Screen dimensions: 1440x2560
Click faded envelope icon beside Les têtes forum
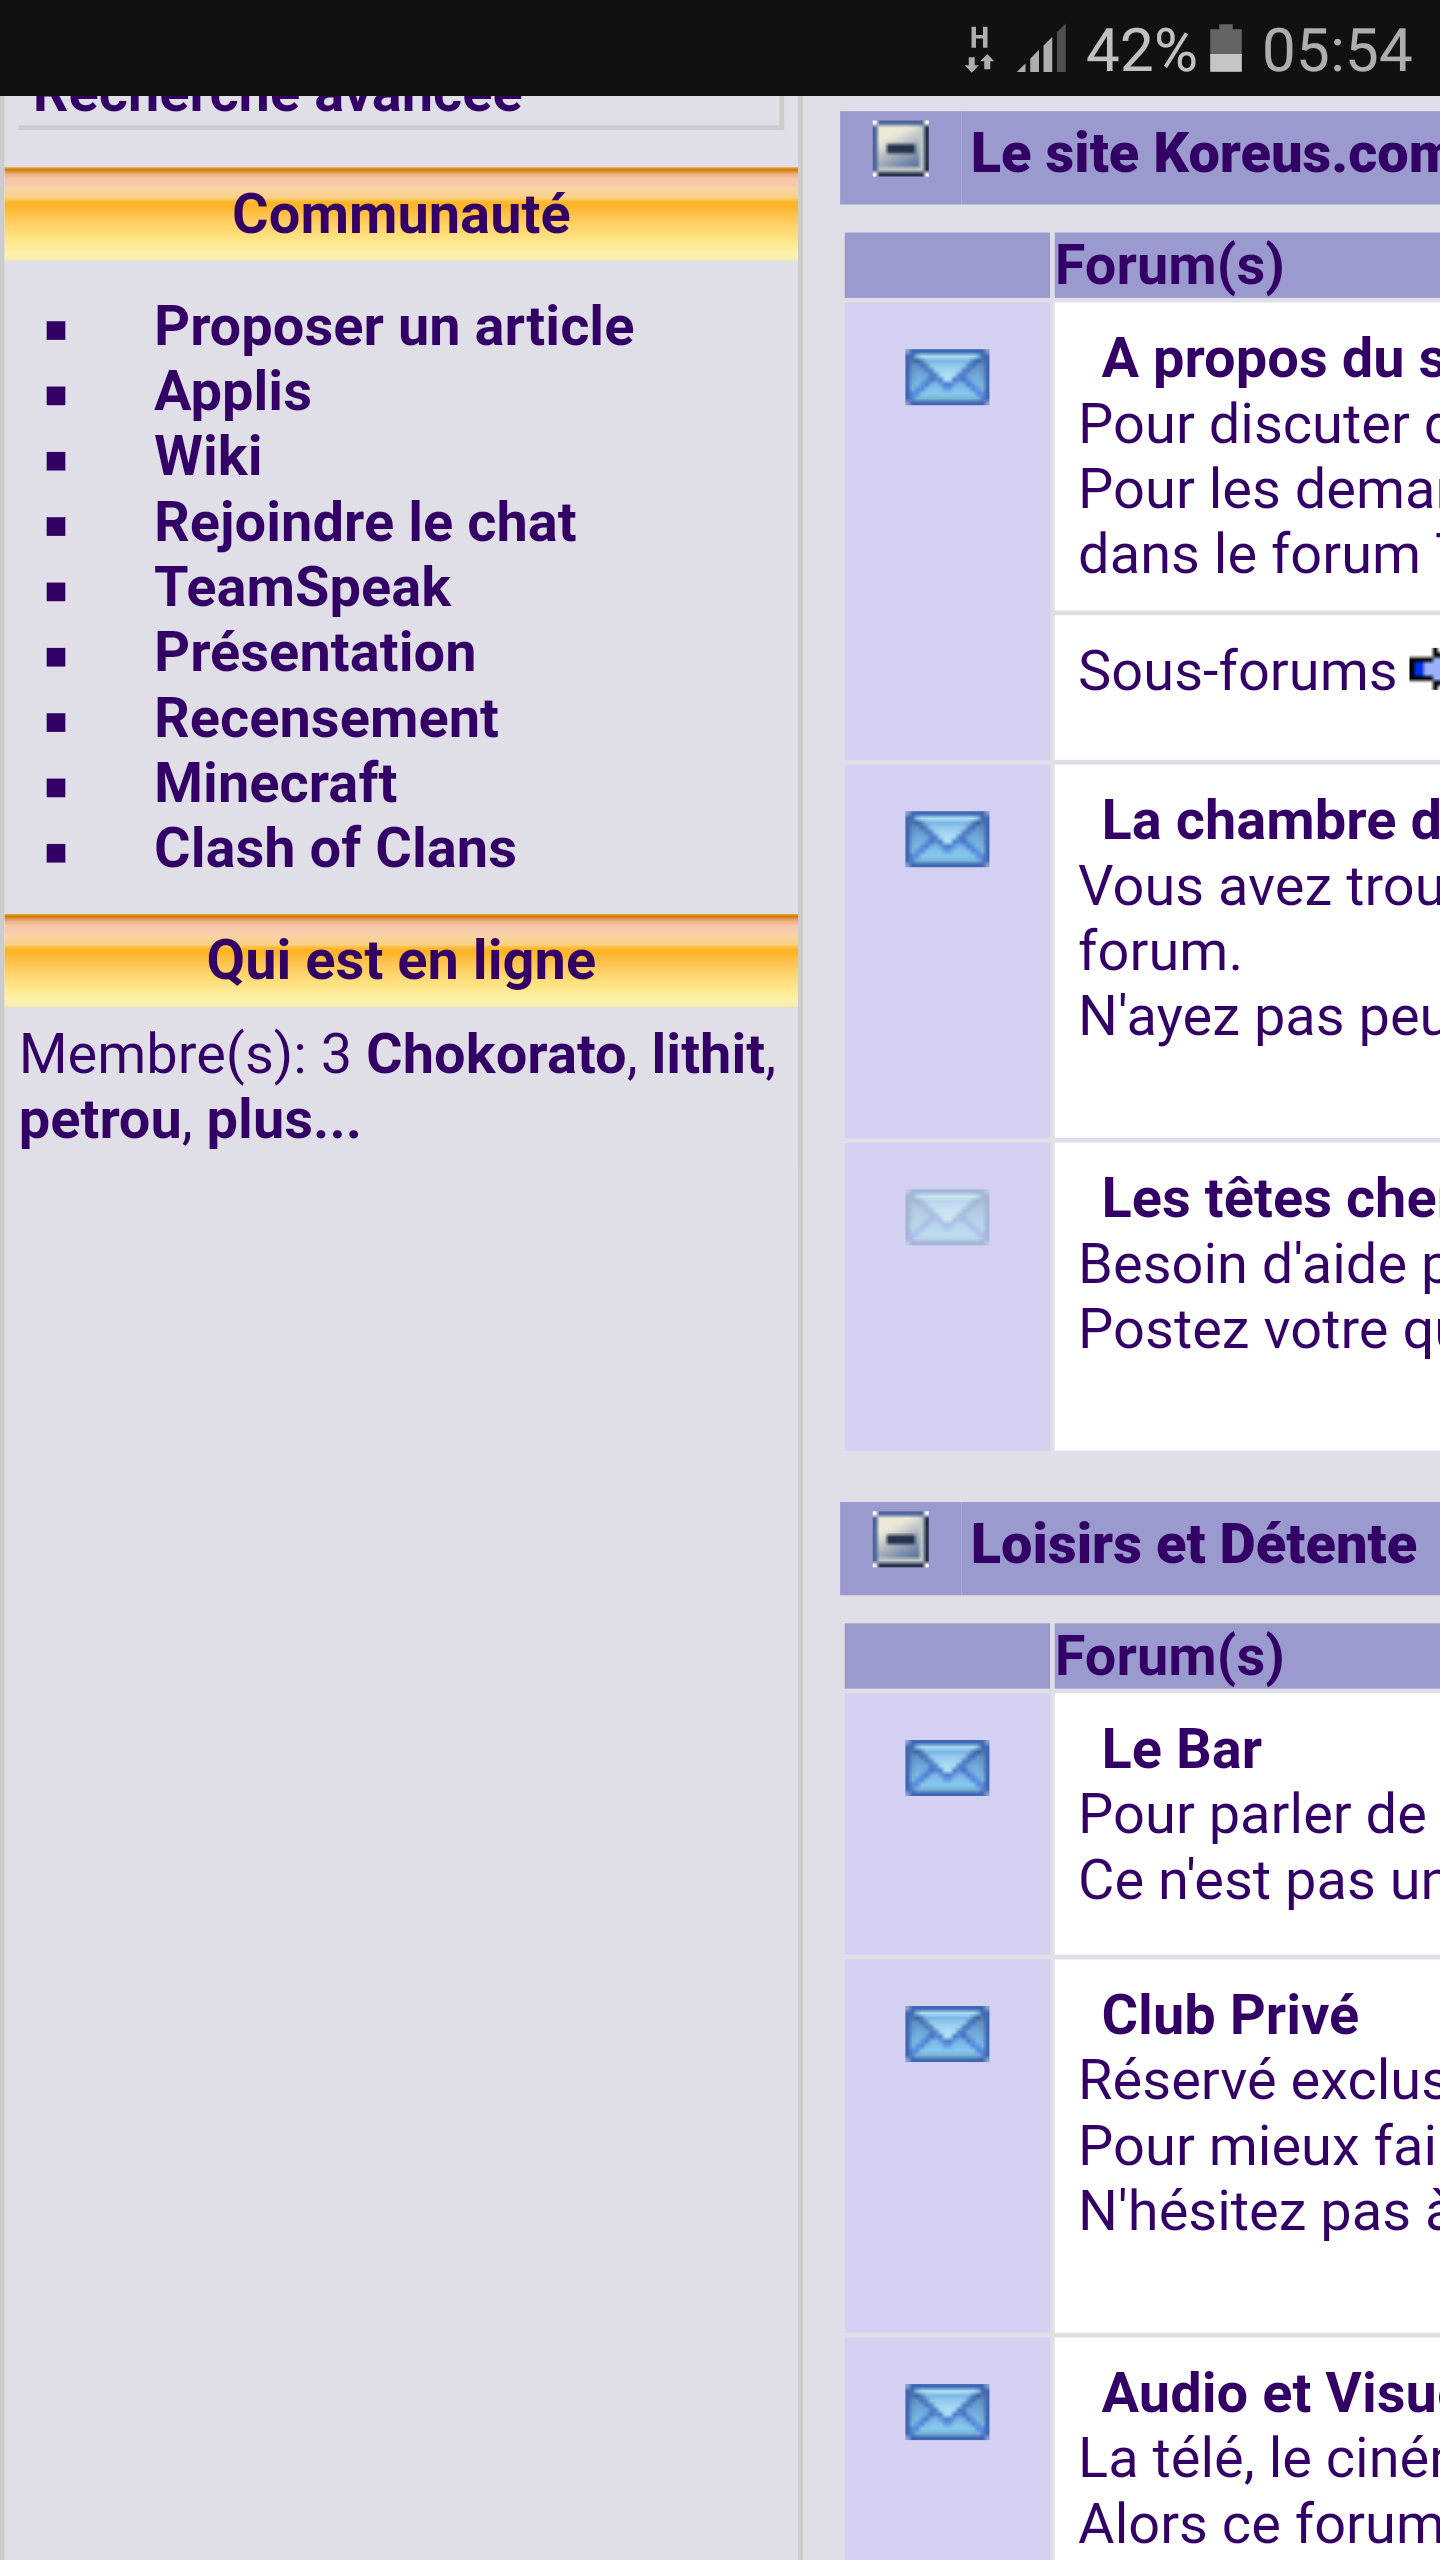946,1217
